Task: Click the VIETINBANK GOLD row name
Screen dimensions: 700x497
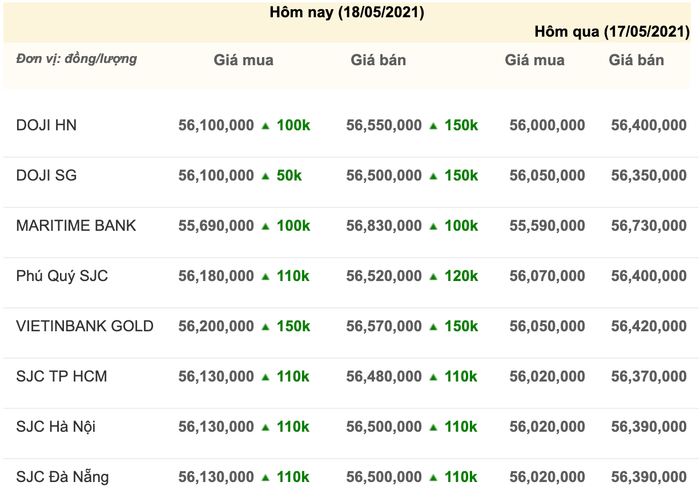Action: point(84,326)
